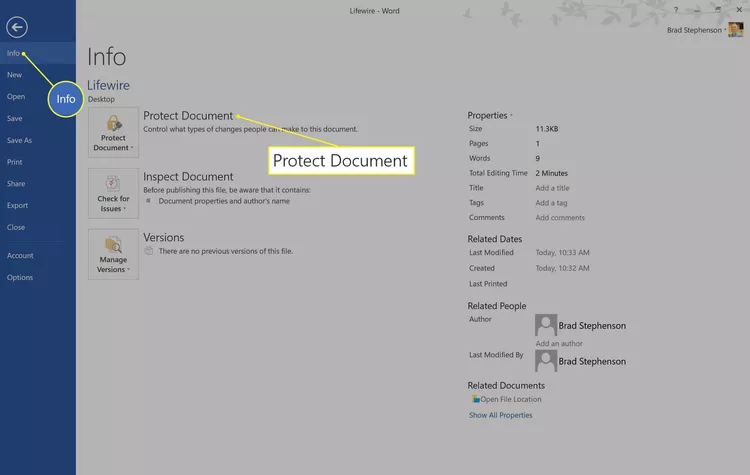Viewport: 750px width, 475px height.
Task: Expand the Properties dropdown heading
Action: (490, 115)
